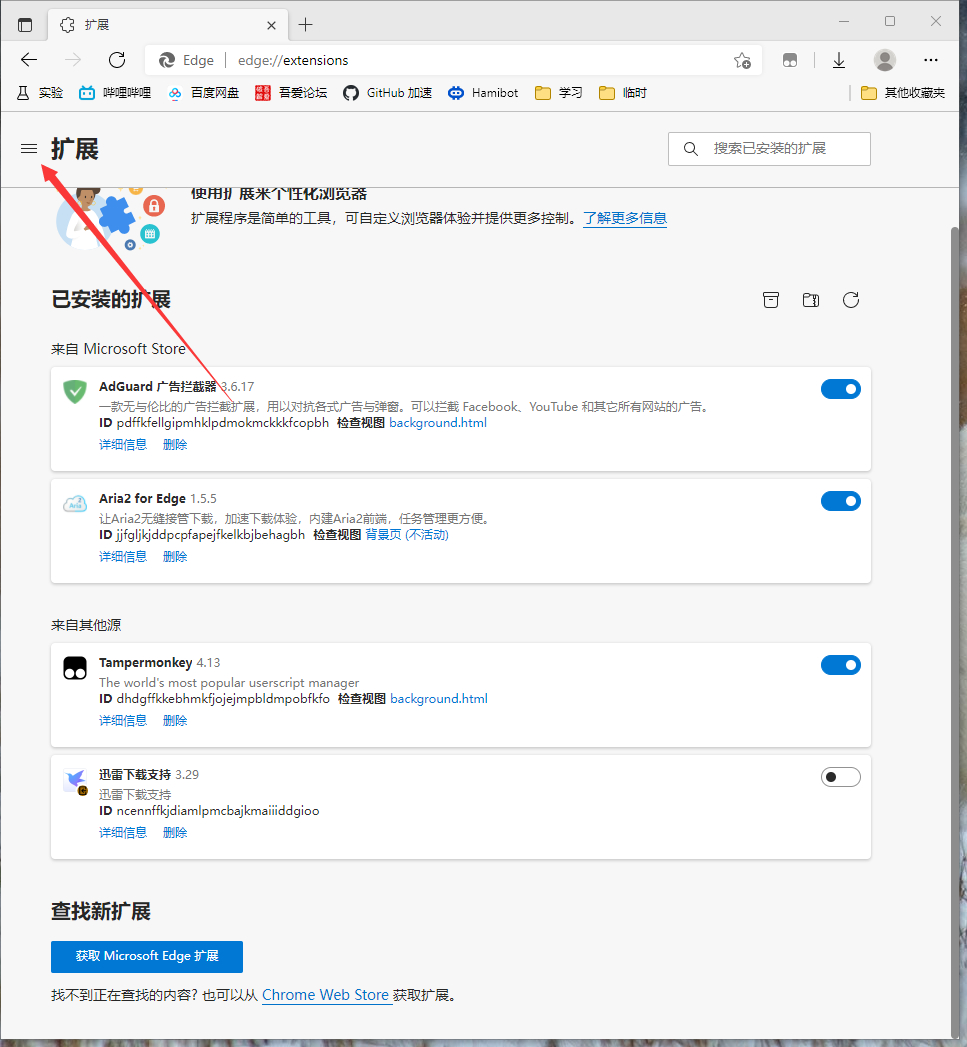Expand the 学习 bookmarks folder
967x1047 pixels.
pyautogui.click(x=559, y=93)
